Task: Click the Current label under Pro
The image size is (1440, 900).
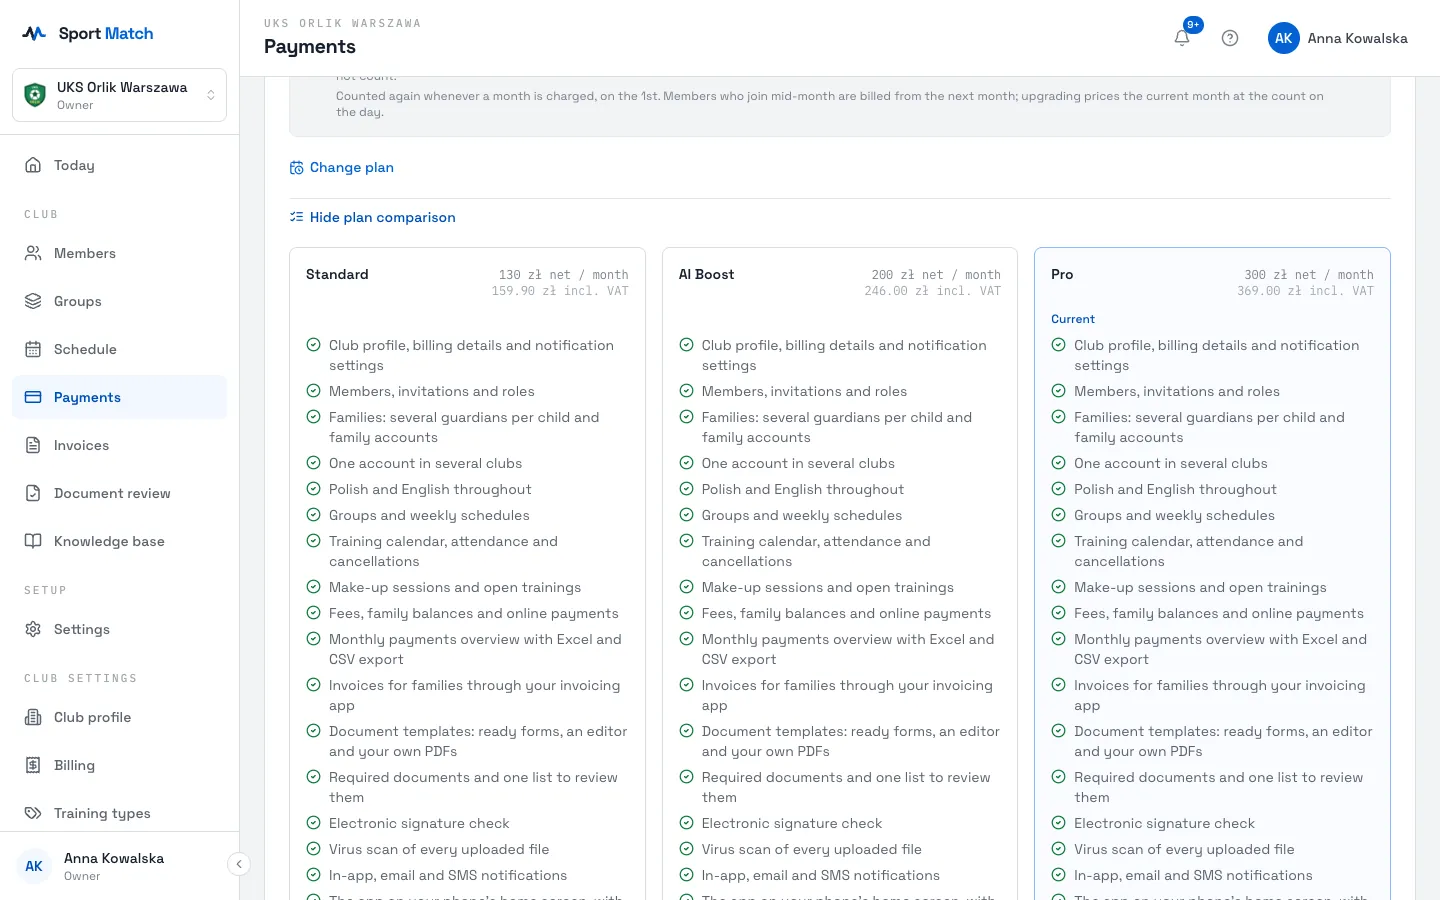Action: tap(1073, 319)
